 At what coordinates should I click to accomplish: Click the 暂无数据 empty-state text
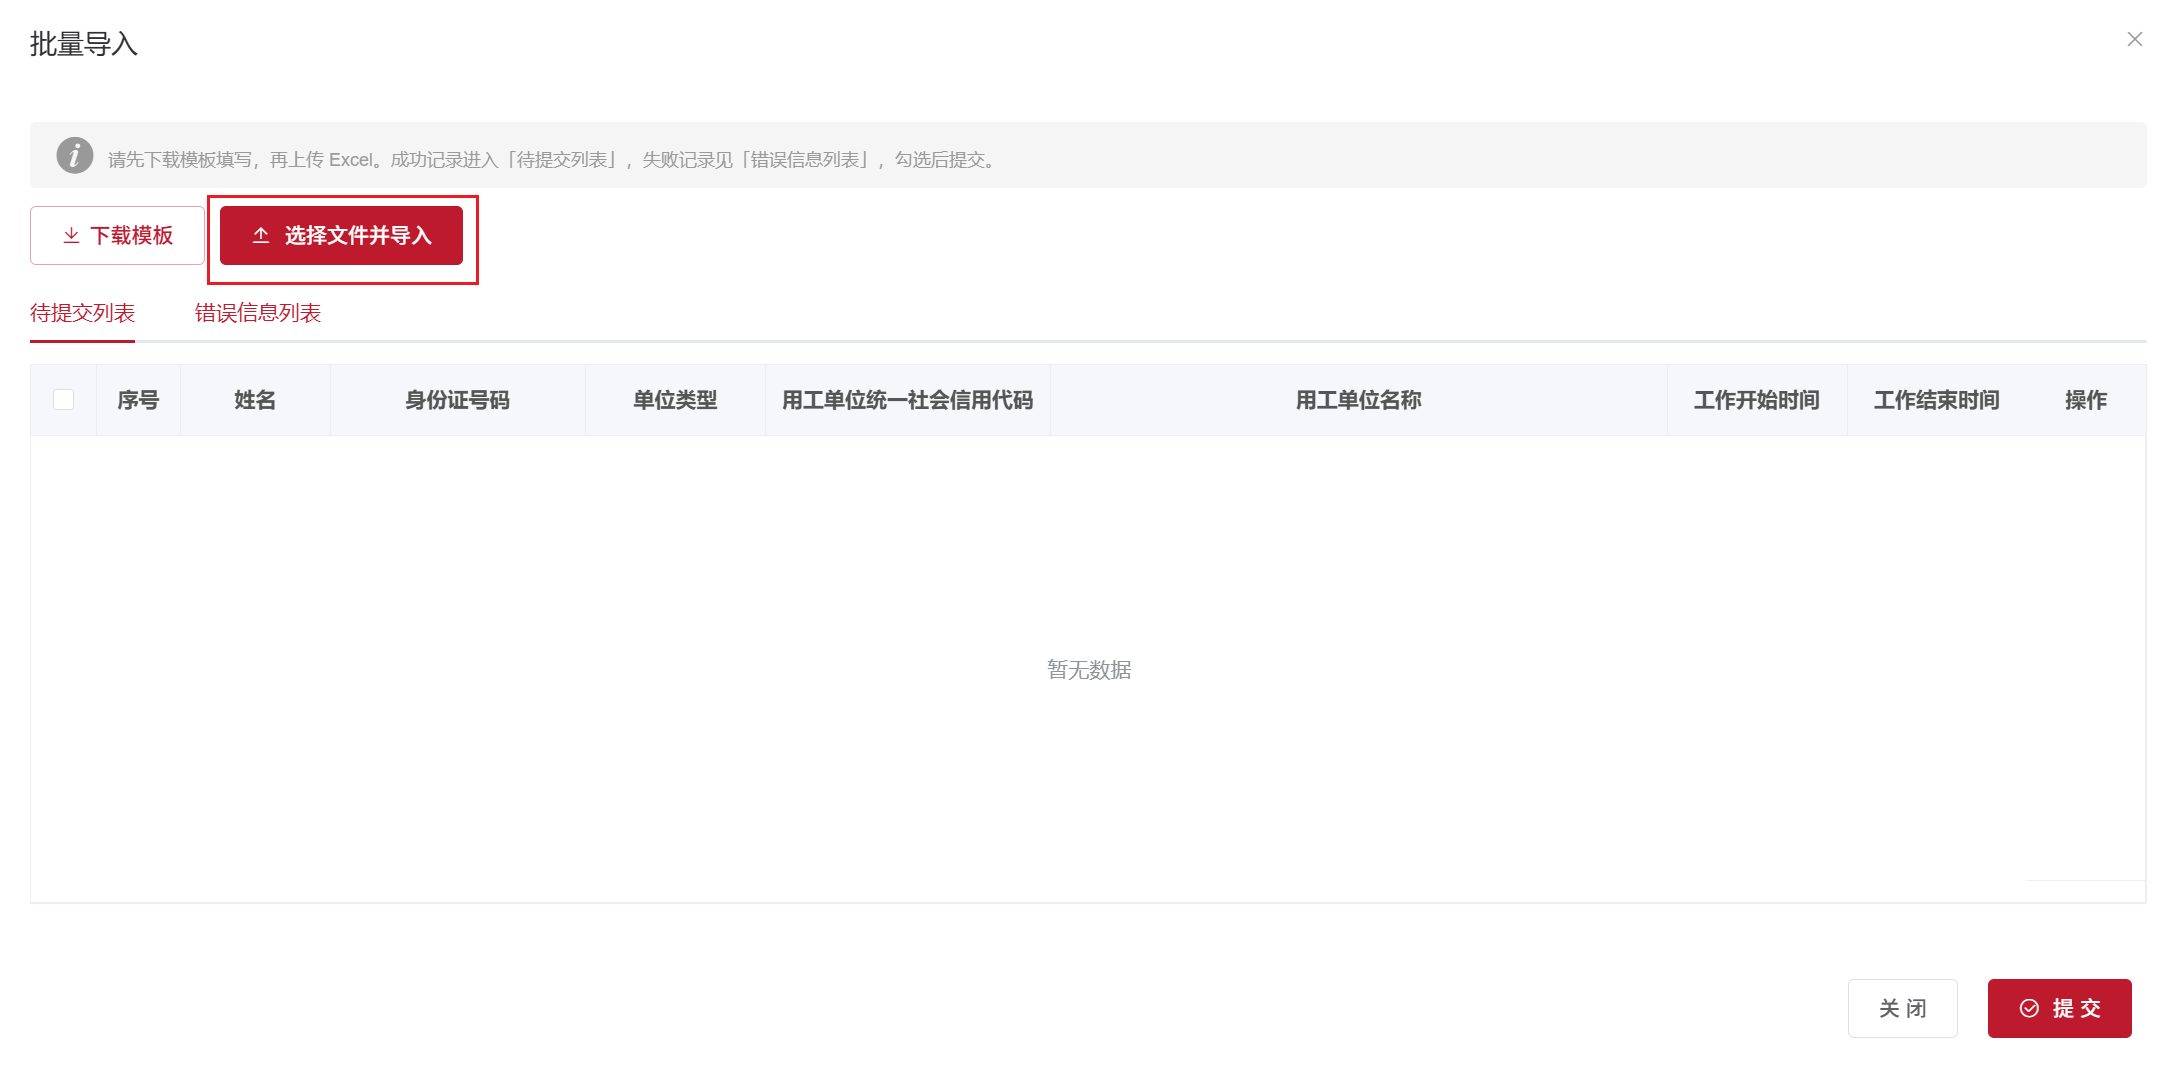(1089, 670)
